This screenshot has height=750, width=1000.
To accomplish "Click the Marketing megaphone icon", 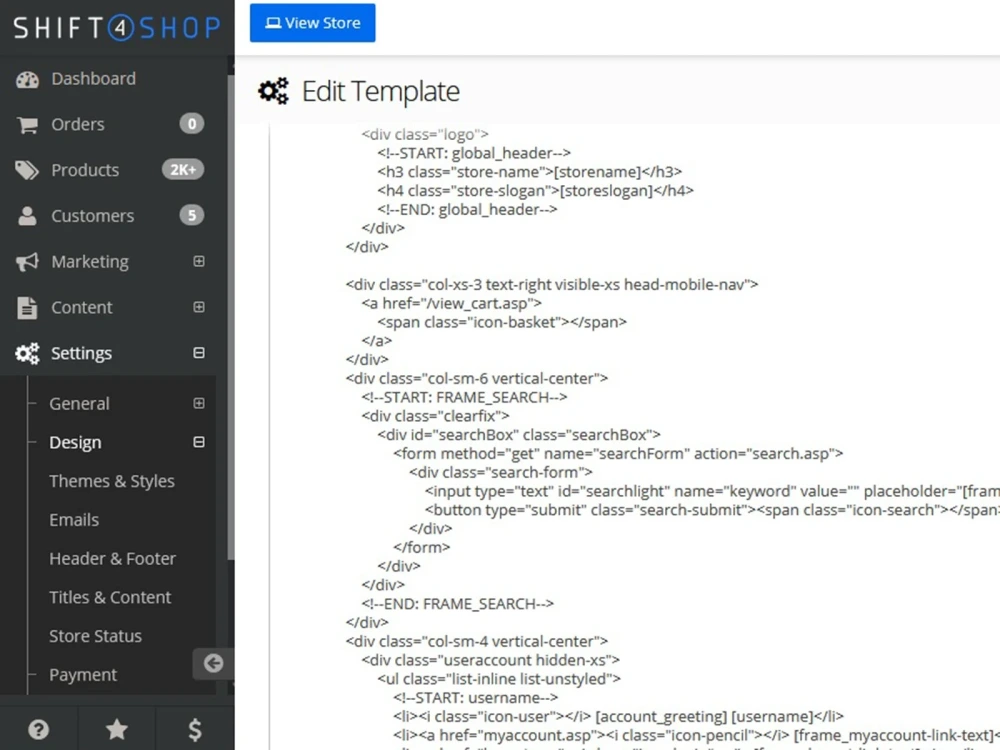I will (x=27, y=261).
